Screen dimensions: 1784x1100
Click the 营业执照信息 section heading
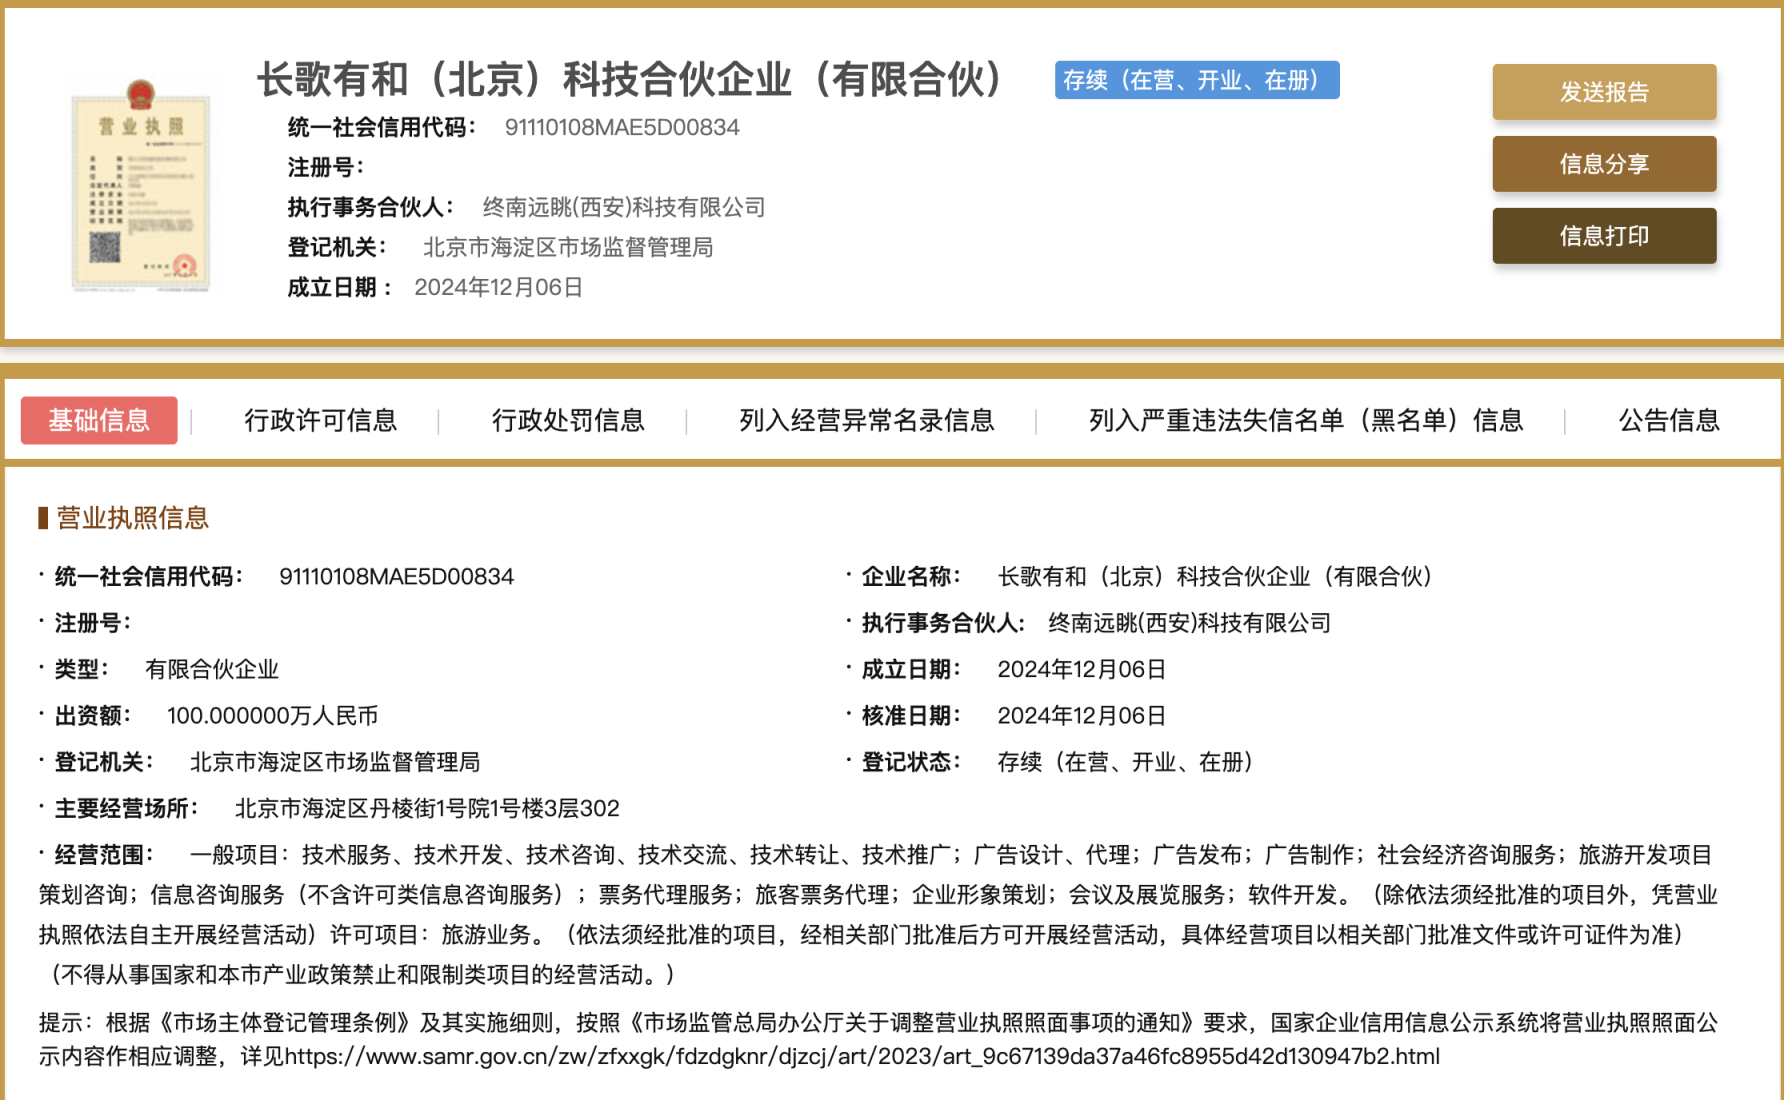[132, 518]
